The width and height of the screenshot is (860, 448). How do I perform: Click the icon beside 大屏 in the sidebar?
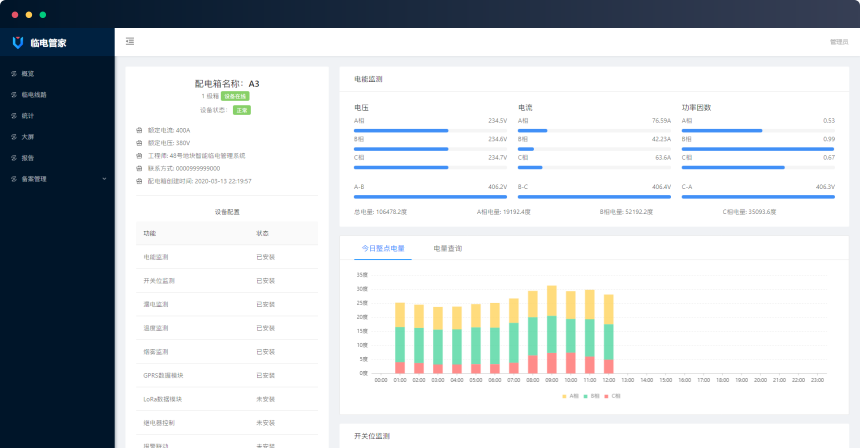pos(14,137)
